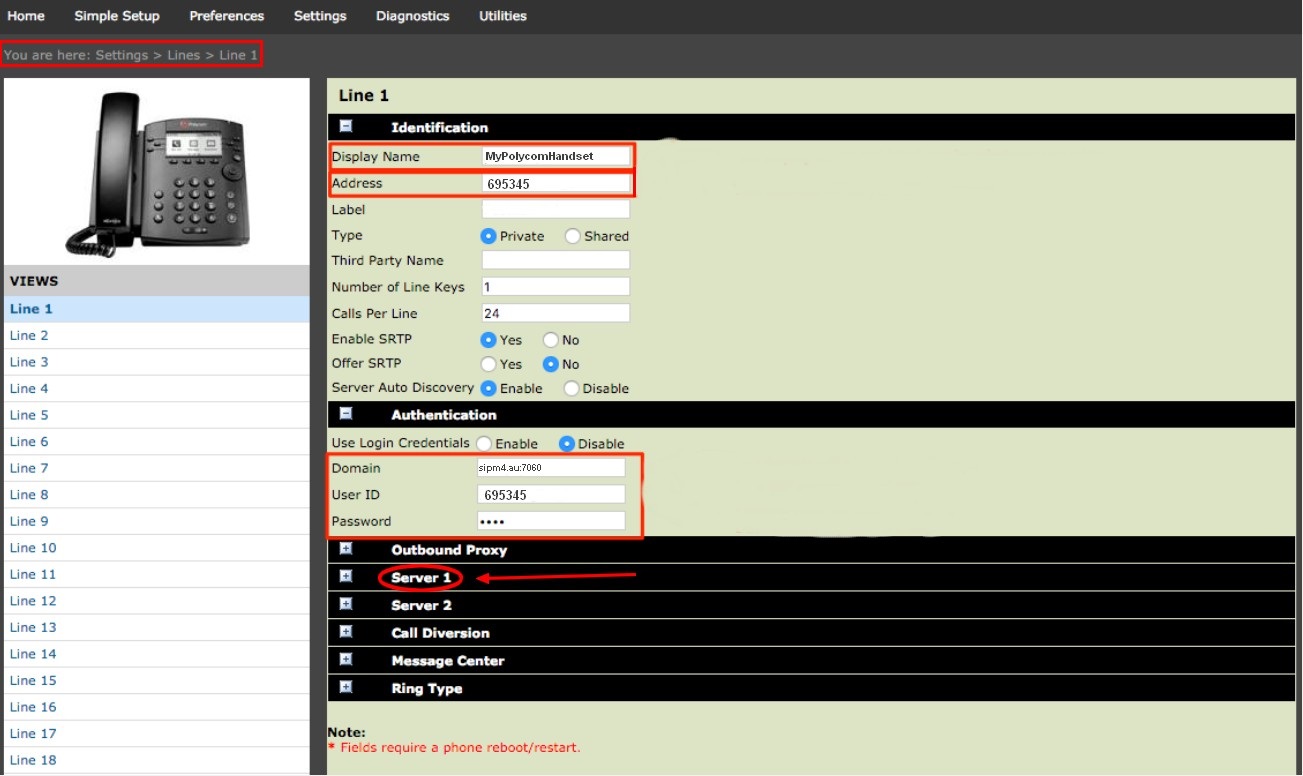This screenshot has height=776, width=1303.
Task: Set Enable SRTP to No
Action: point(551,340)
